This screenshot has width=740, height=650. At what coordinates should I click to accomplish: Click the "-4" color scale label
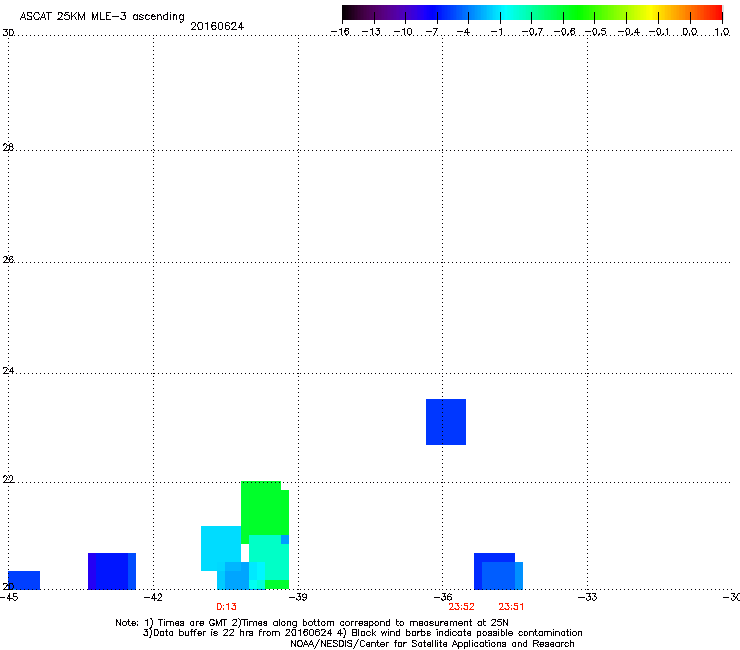[463, 32]
